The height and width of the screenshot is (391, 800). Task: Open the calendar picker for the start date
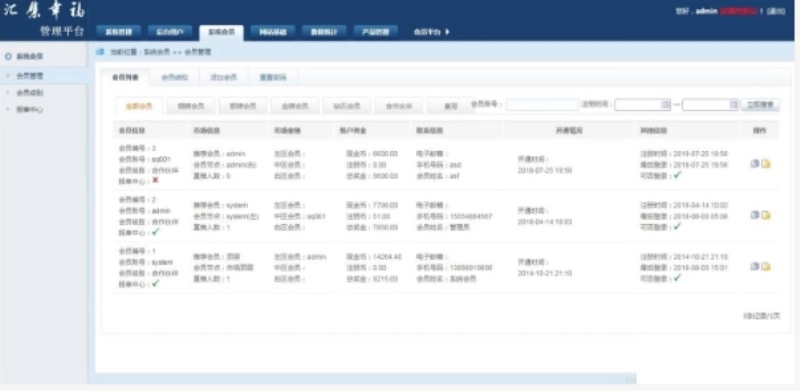pos(666,105)
